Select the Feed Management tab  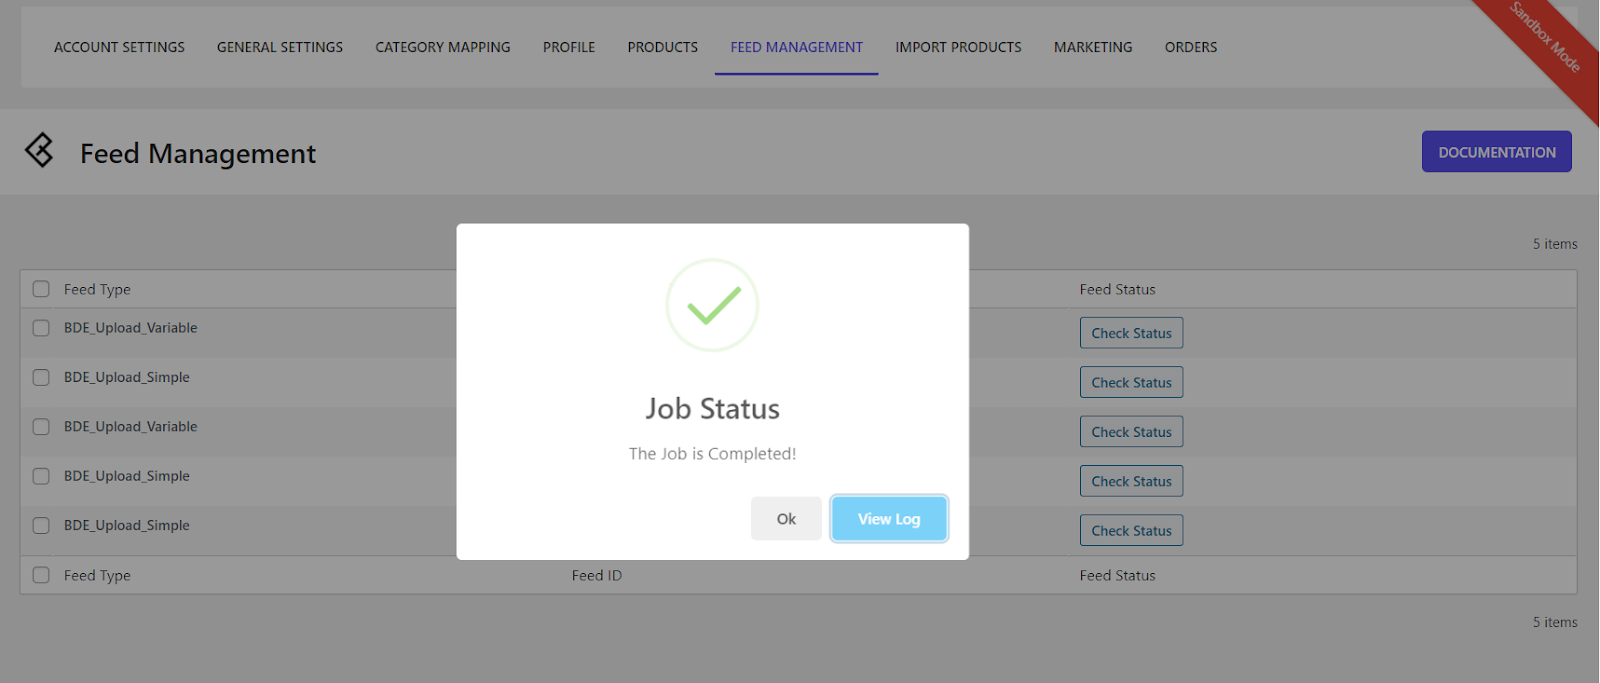pyautogui.click(x=796, y=47)
